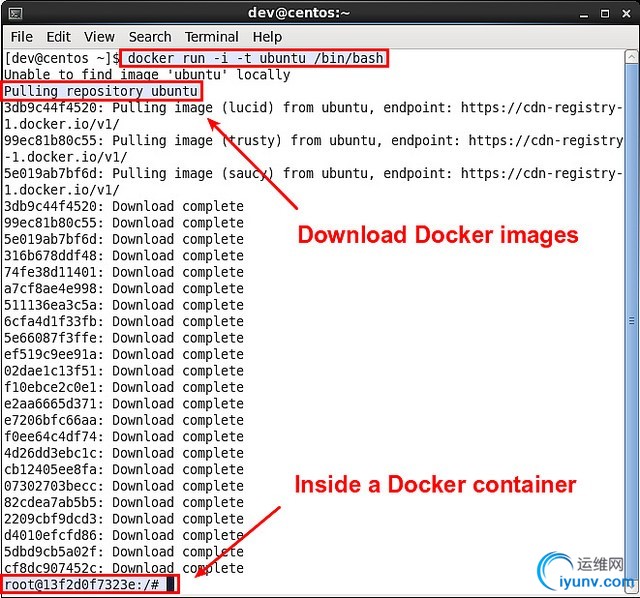Click the 5e019ab7bf6d Pulling image (saucy) line
The image size is (640, 598).
[x=313, y=181]
